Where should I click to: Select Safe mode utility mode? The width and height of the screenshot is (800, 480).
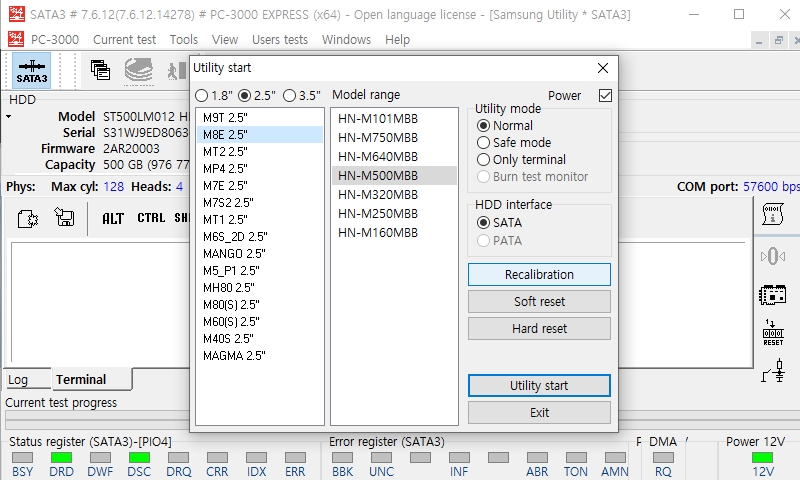coord(483,142)
